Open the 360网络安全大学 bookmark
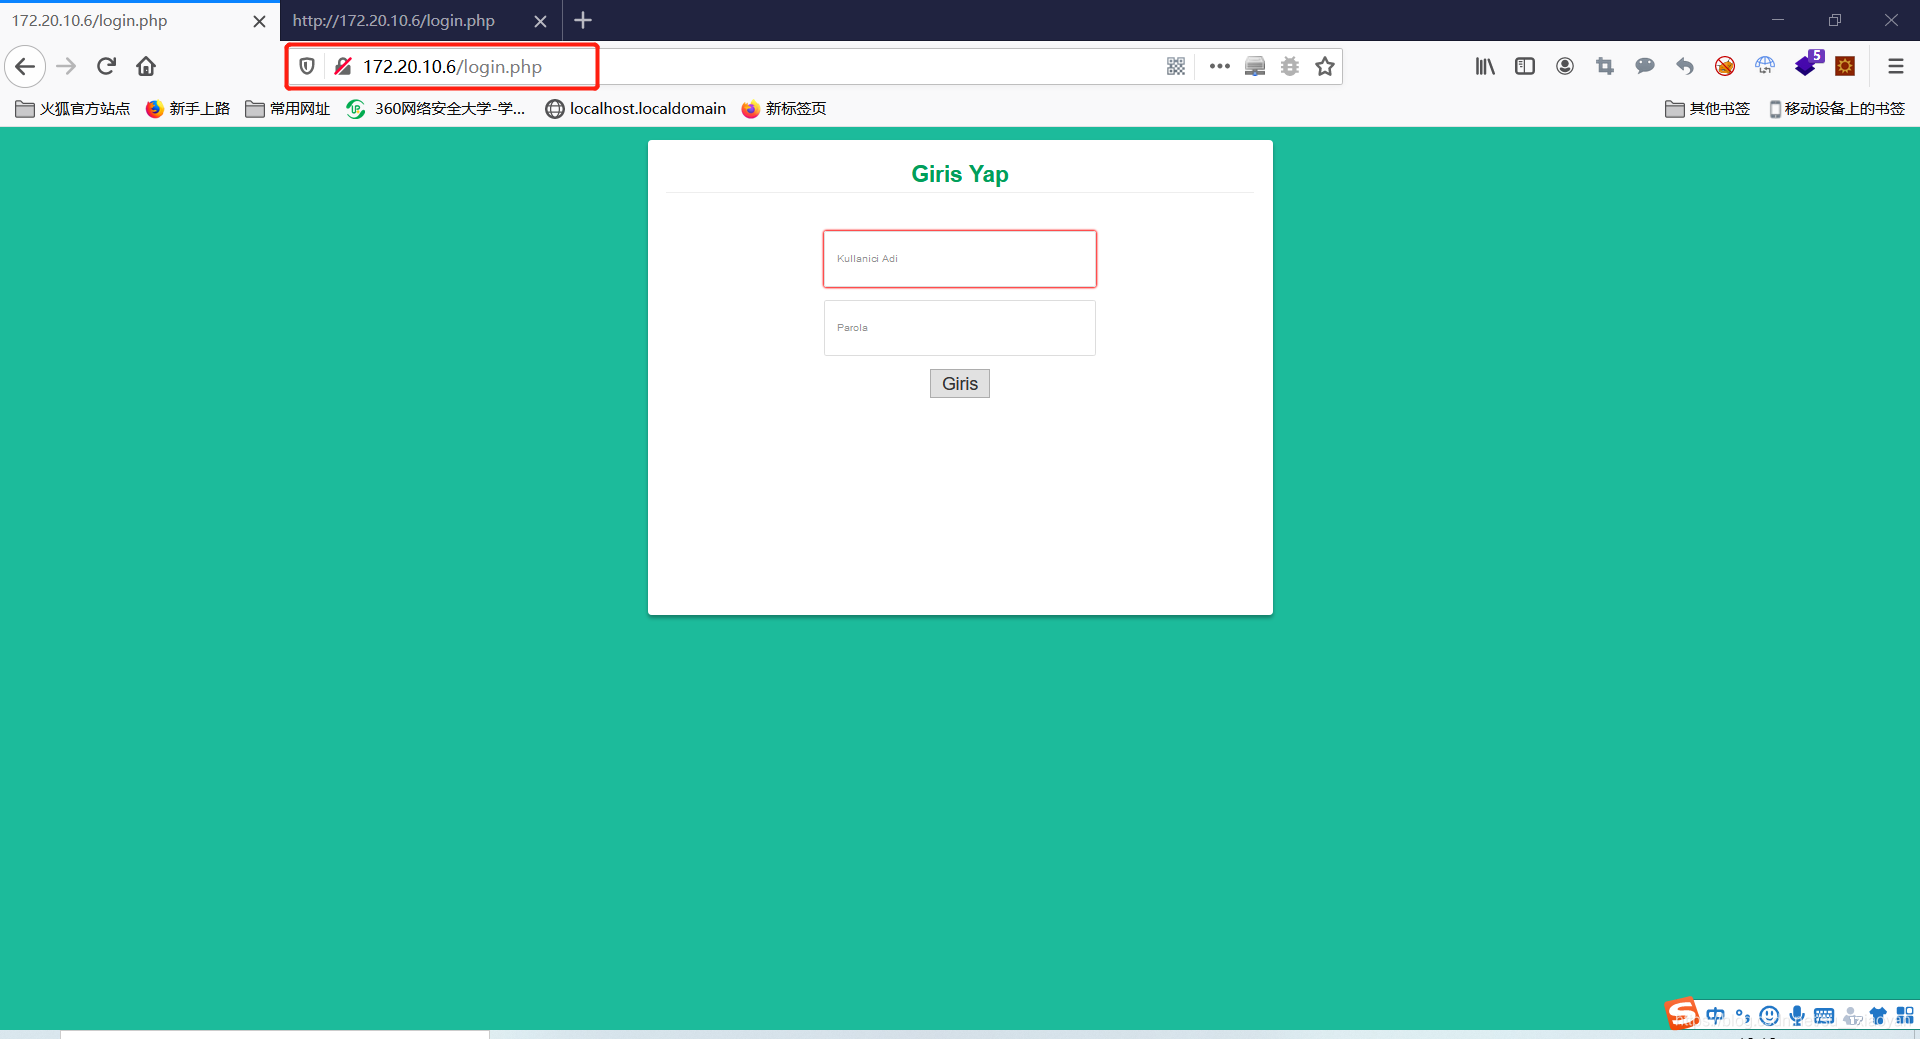The image size is (1920, 1039). [x=435, y=109]
